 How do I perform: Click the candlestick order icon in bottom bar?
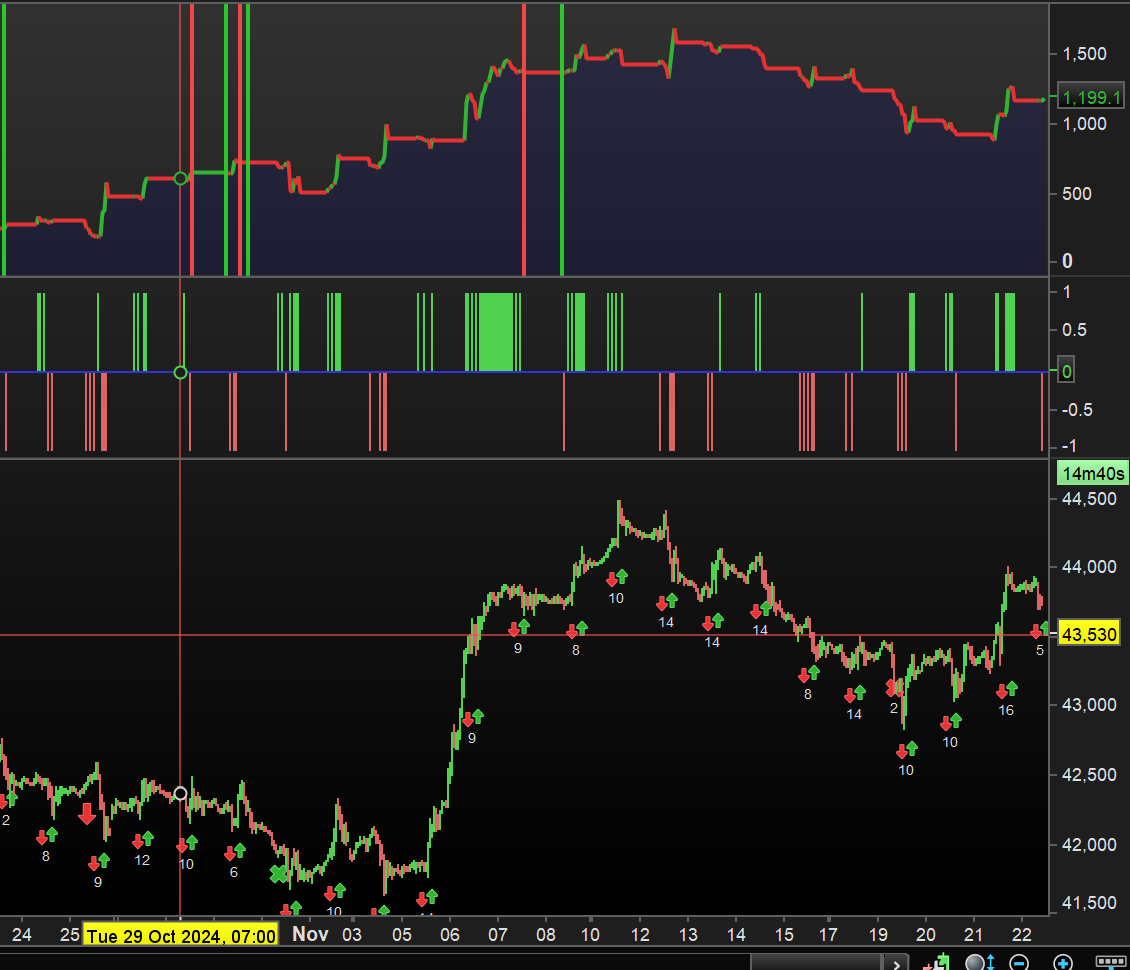pos(937,962)
